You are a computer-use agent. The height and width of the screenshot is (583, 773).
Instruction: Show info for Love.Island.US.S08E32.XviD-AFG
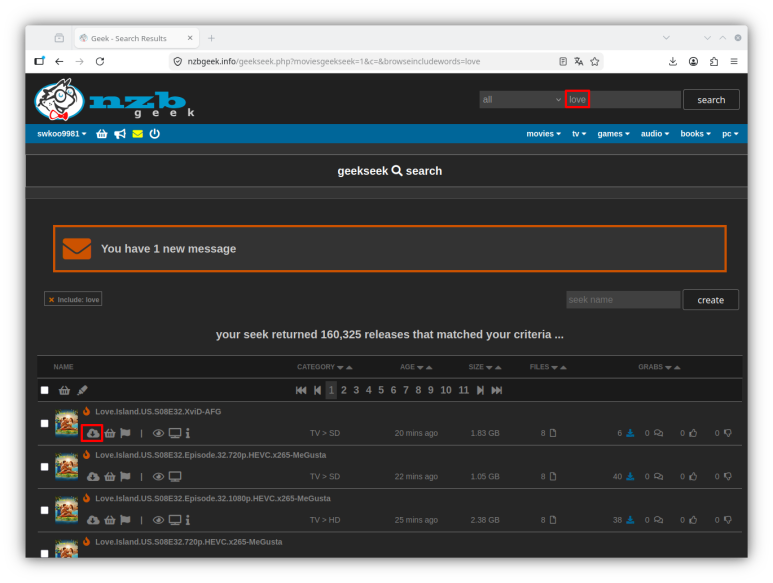point(188,433)
